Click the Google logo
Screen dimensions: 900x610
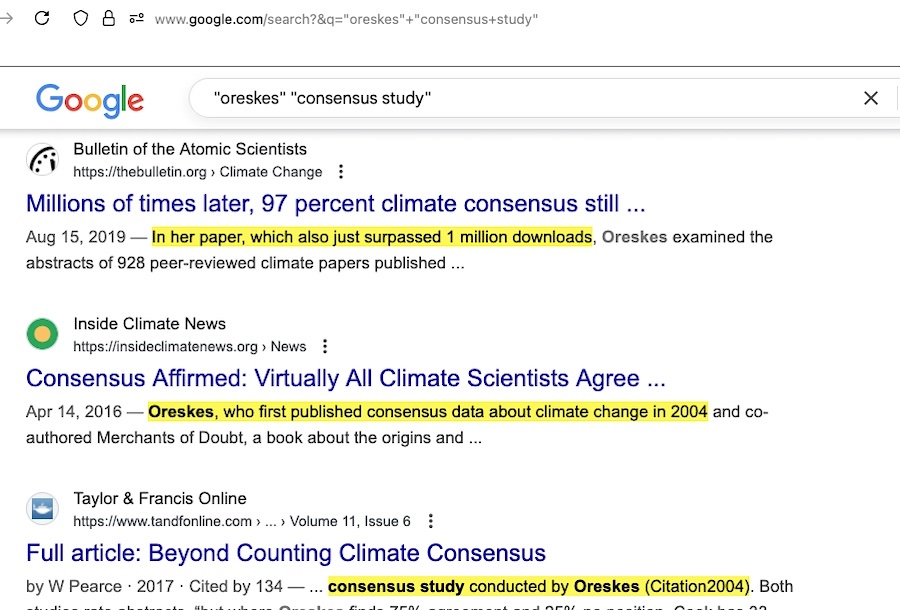[x=90, y=98]
